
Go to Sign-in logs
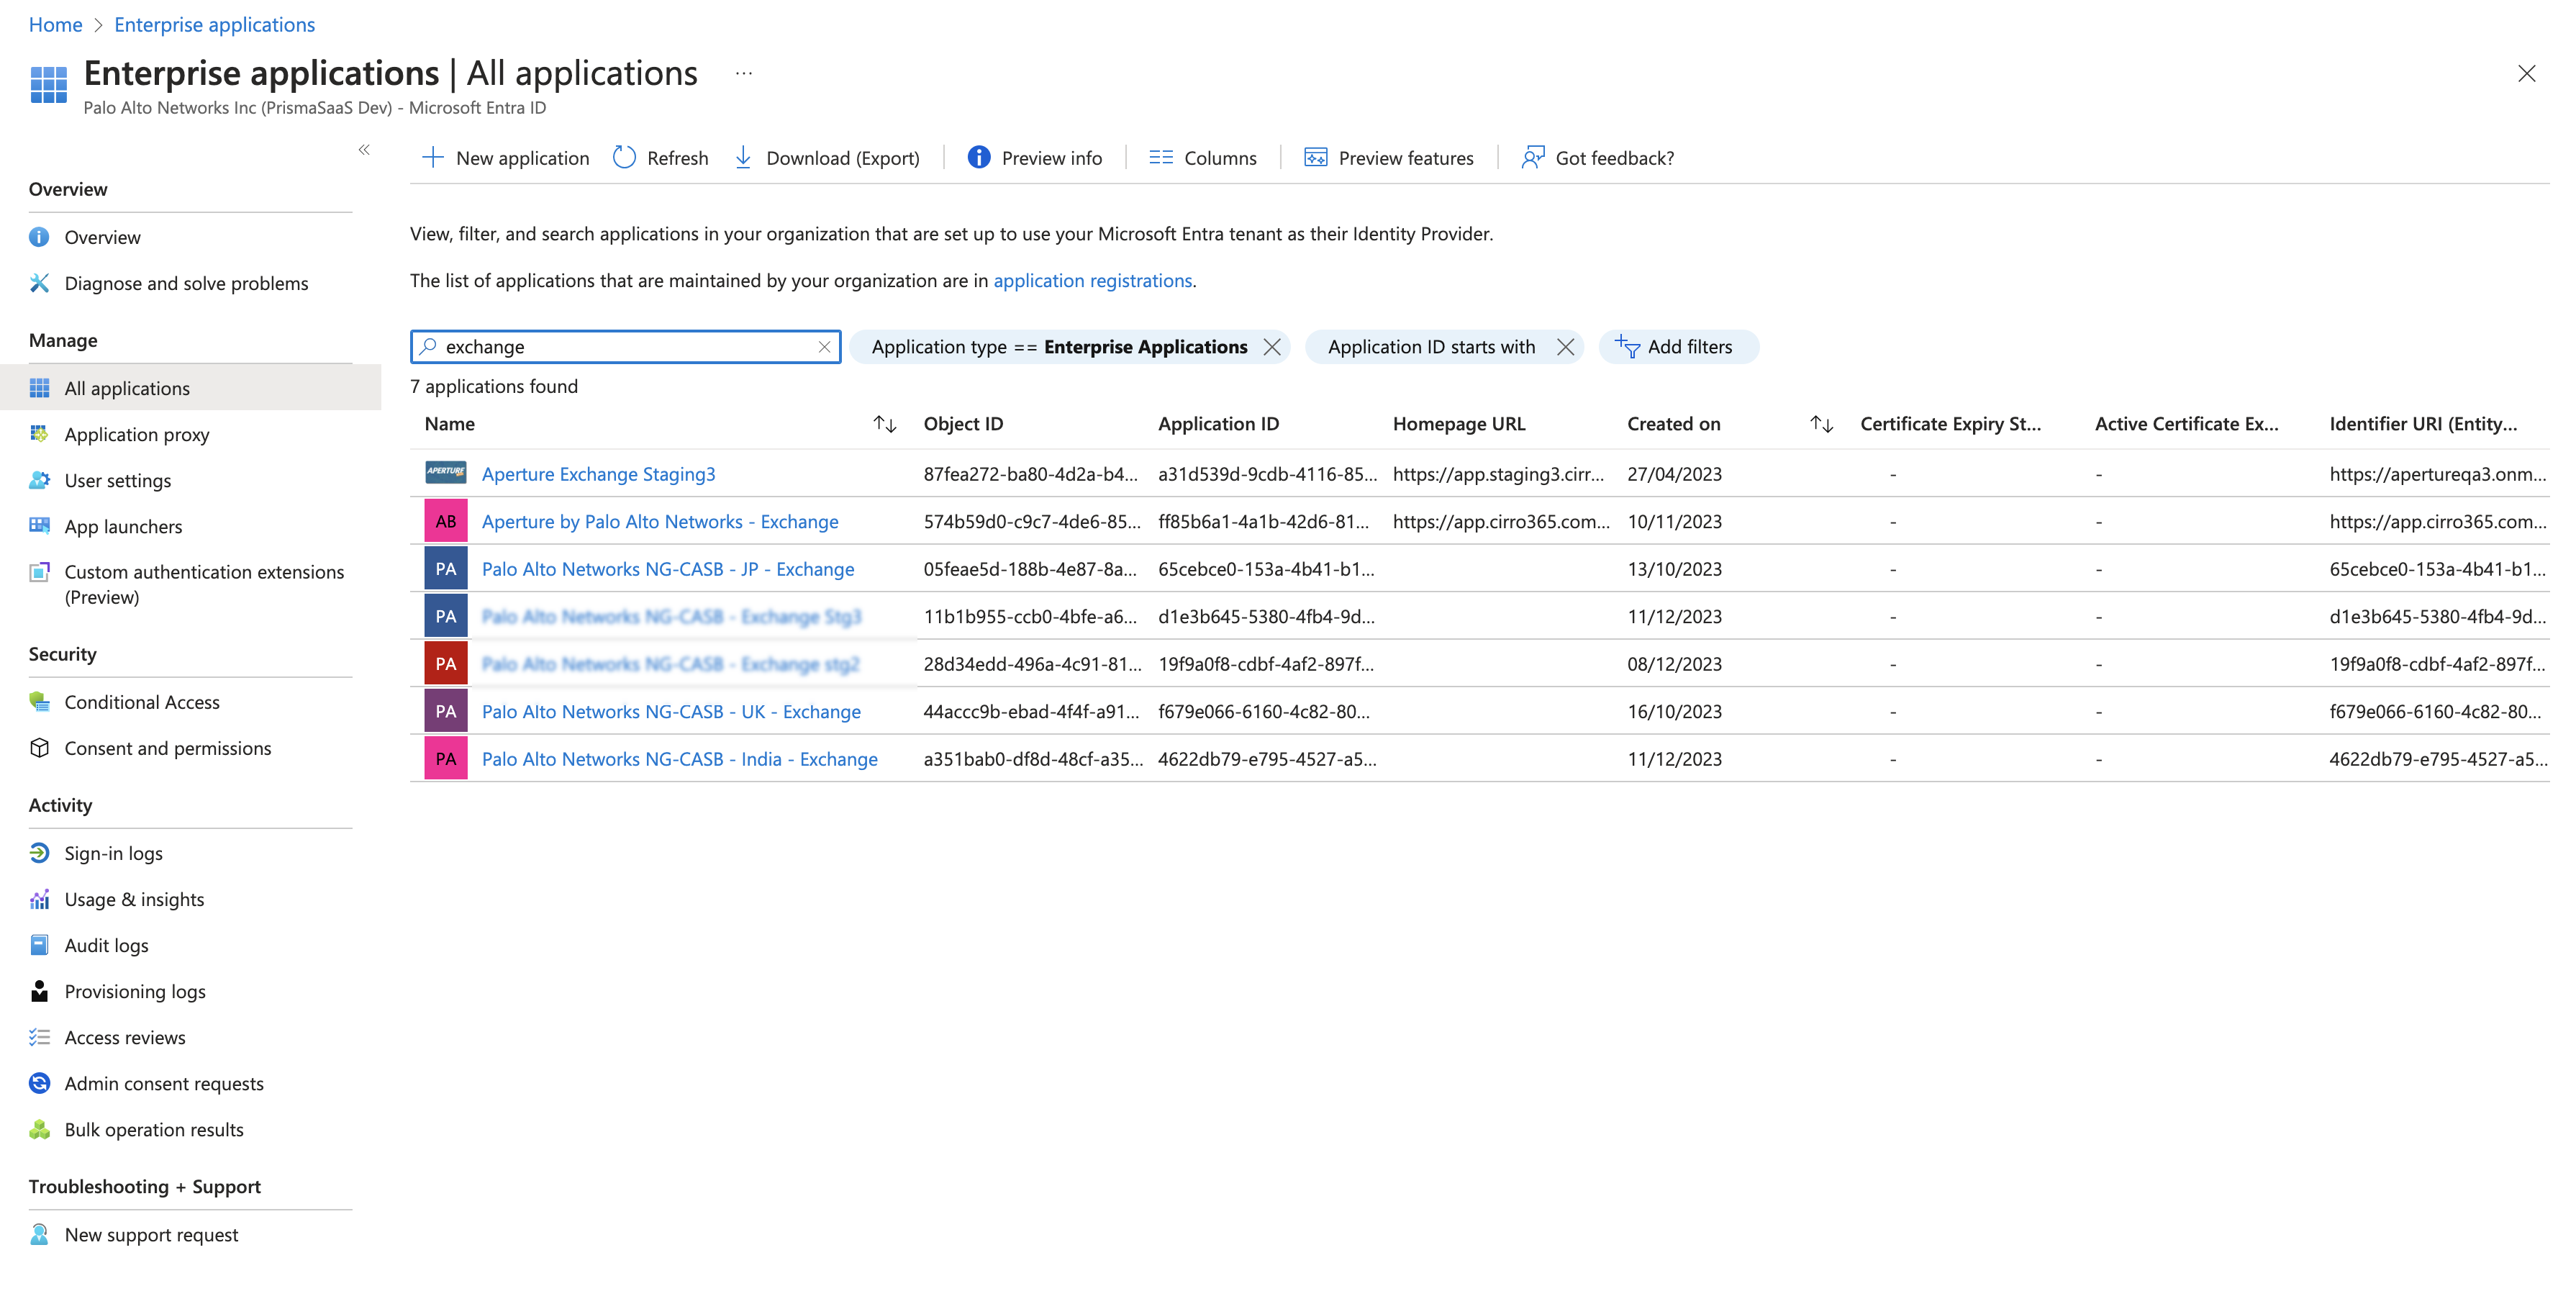click(113, 853)
